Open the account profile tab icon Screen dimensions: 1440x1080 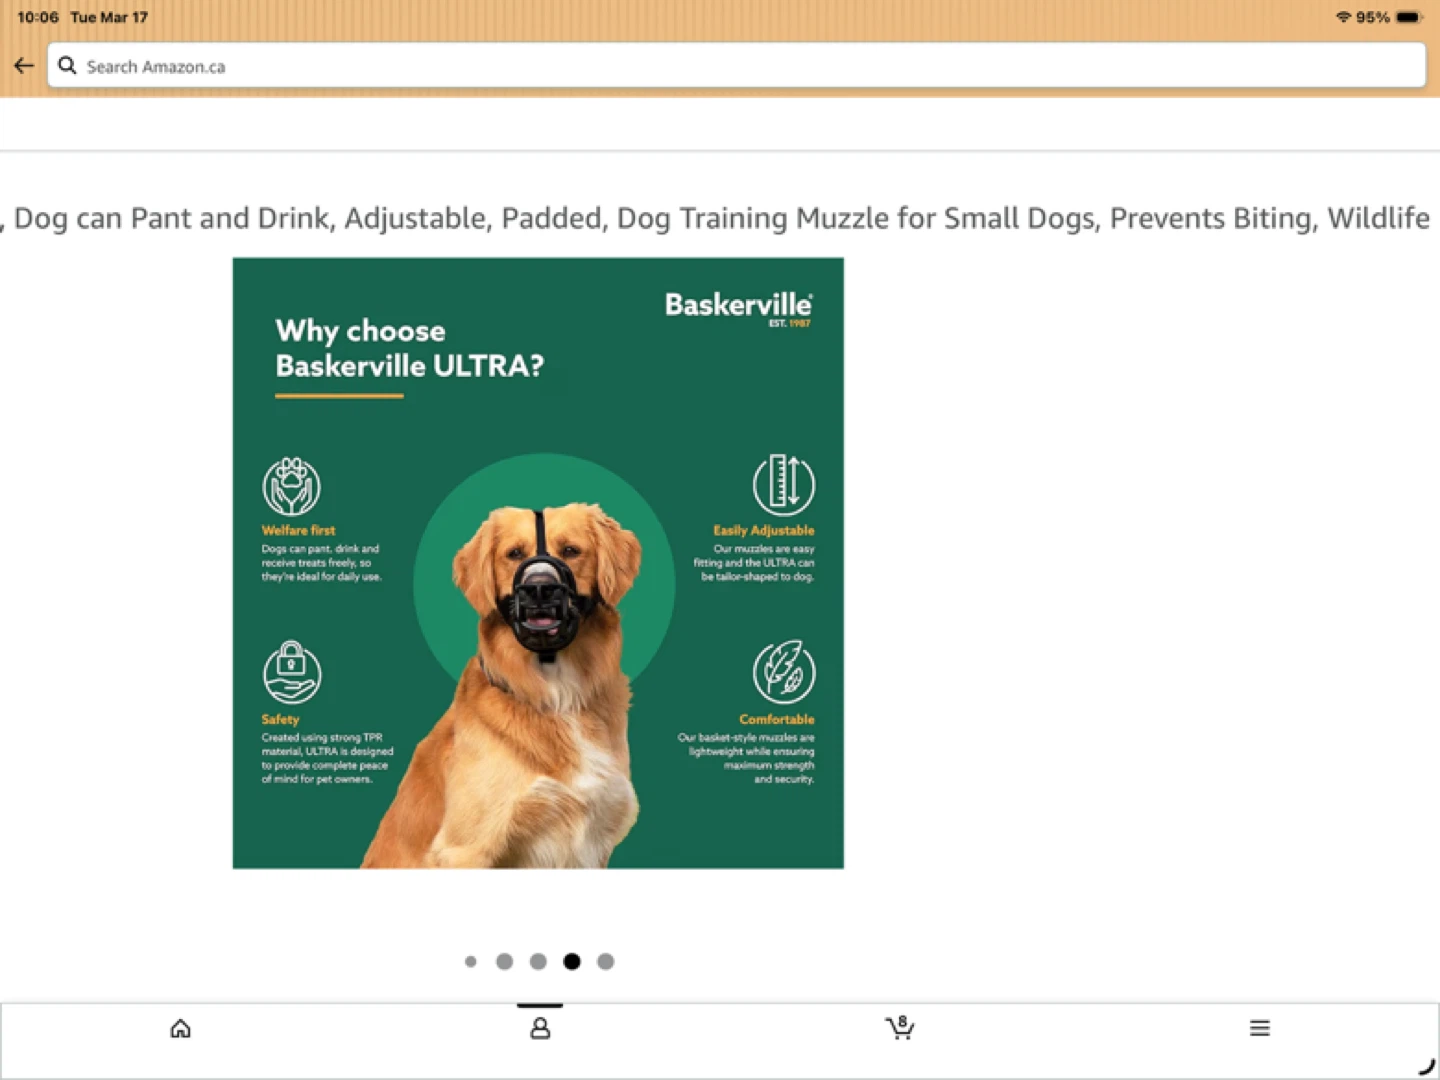540,1028
